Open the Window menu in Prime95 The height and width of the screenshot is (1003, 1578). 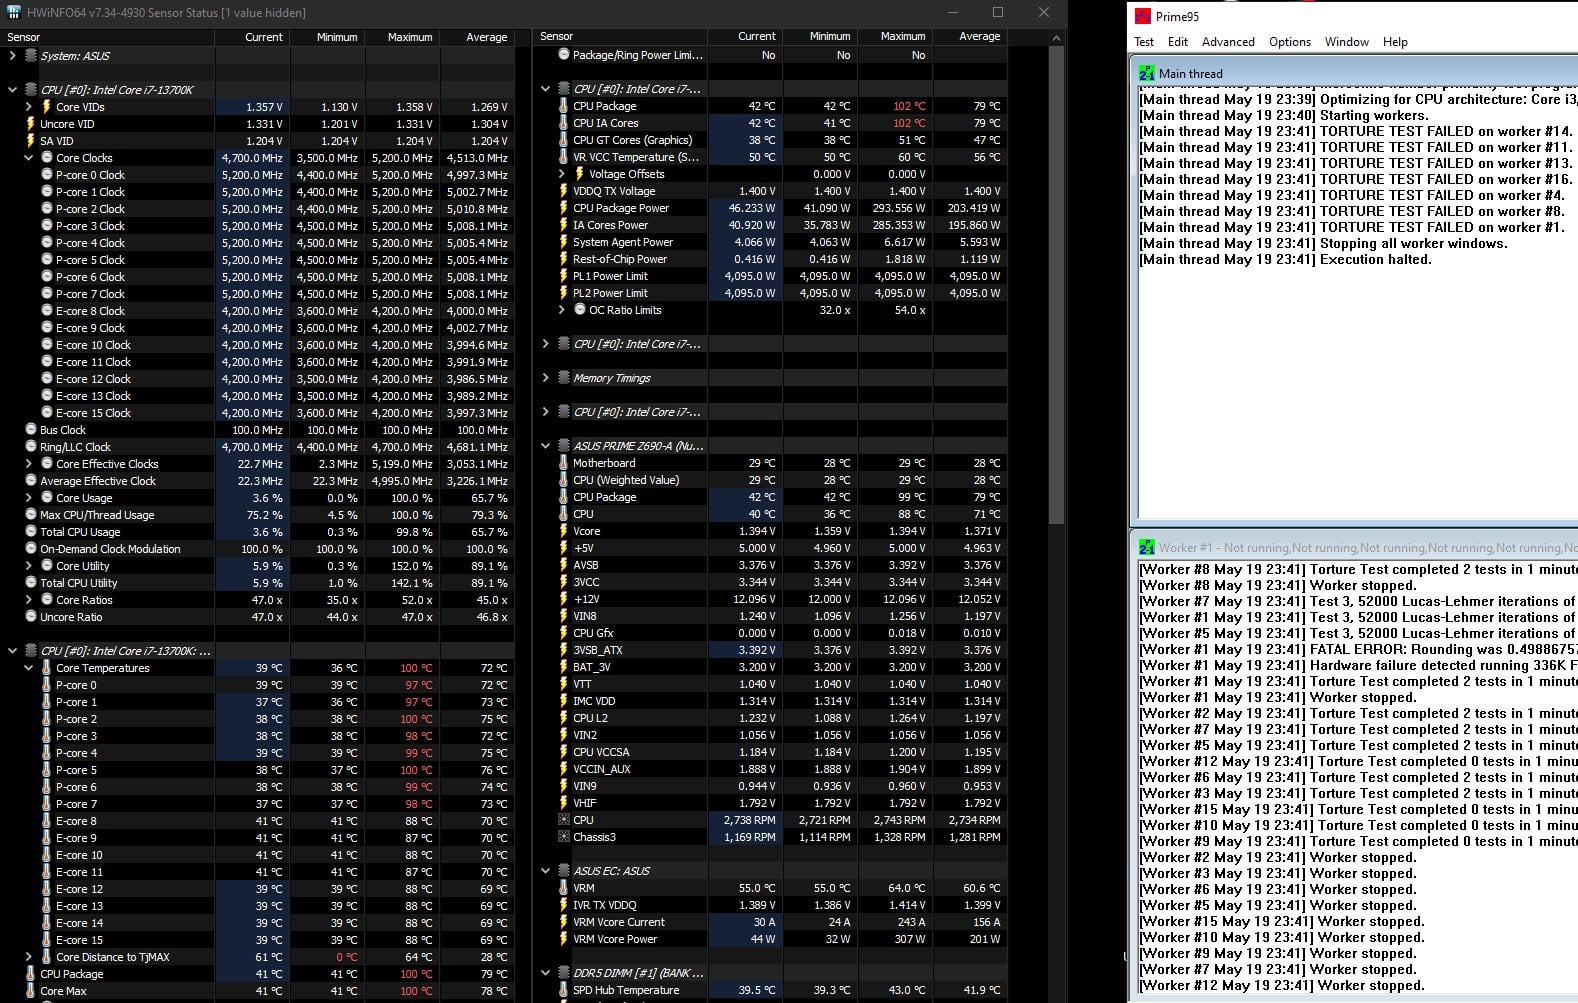(1347, 42)
